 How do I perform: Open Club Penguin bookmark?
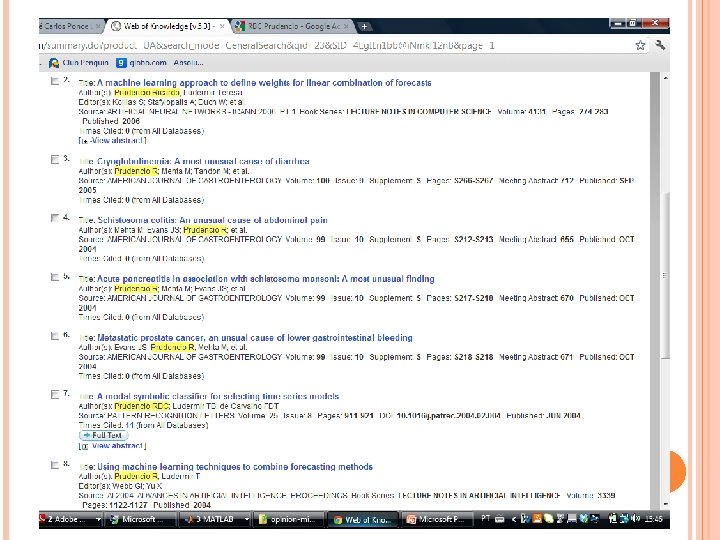click(79, 63)
